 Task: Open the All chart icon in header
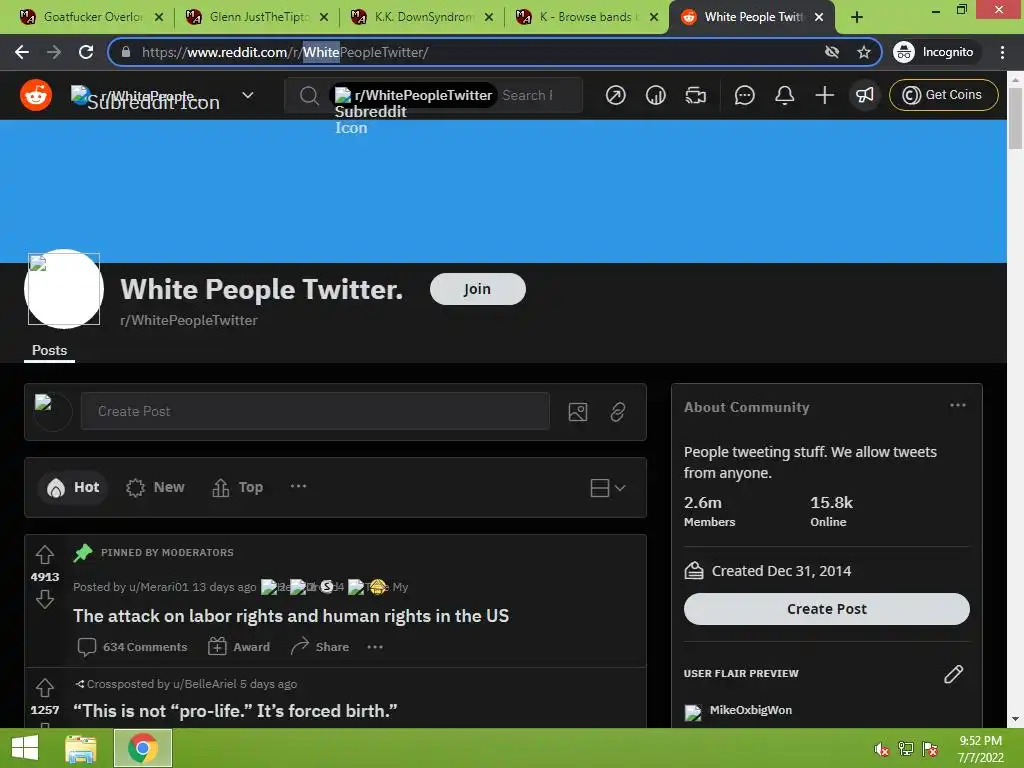tap(656, 95)
